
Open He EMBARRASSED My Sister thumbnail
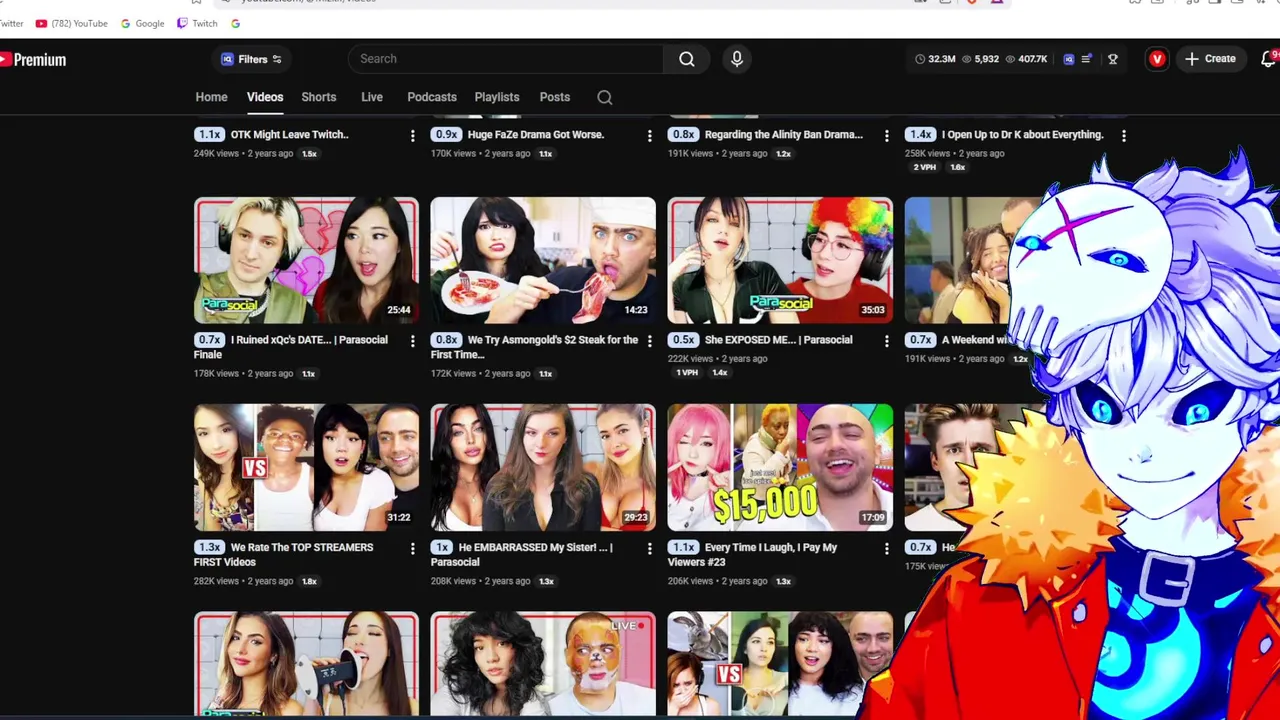point(543,467)
